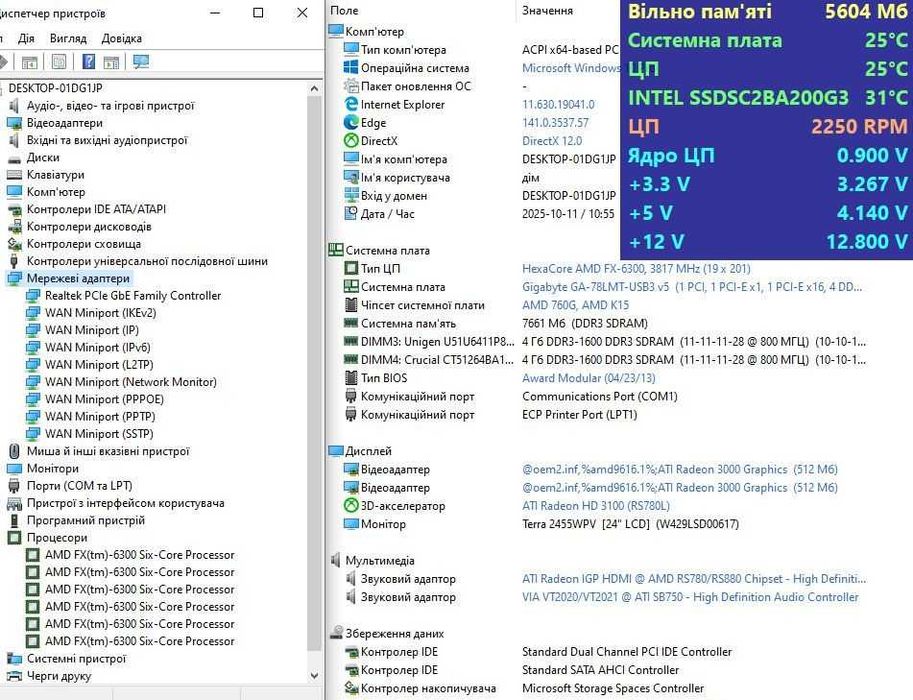
Task: Click the Контролери сховища icon
Action: coord(14,243)
